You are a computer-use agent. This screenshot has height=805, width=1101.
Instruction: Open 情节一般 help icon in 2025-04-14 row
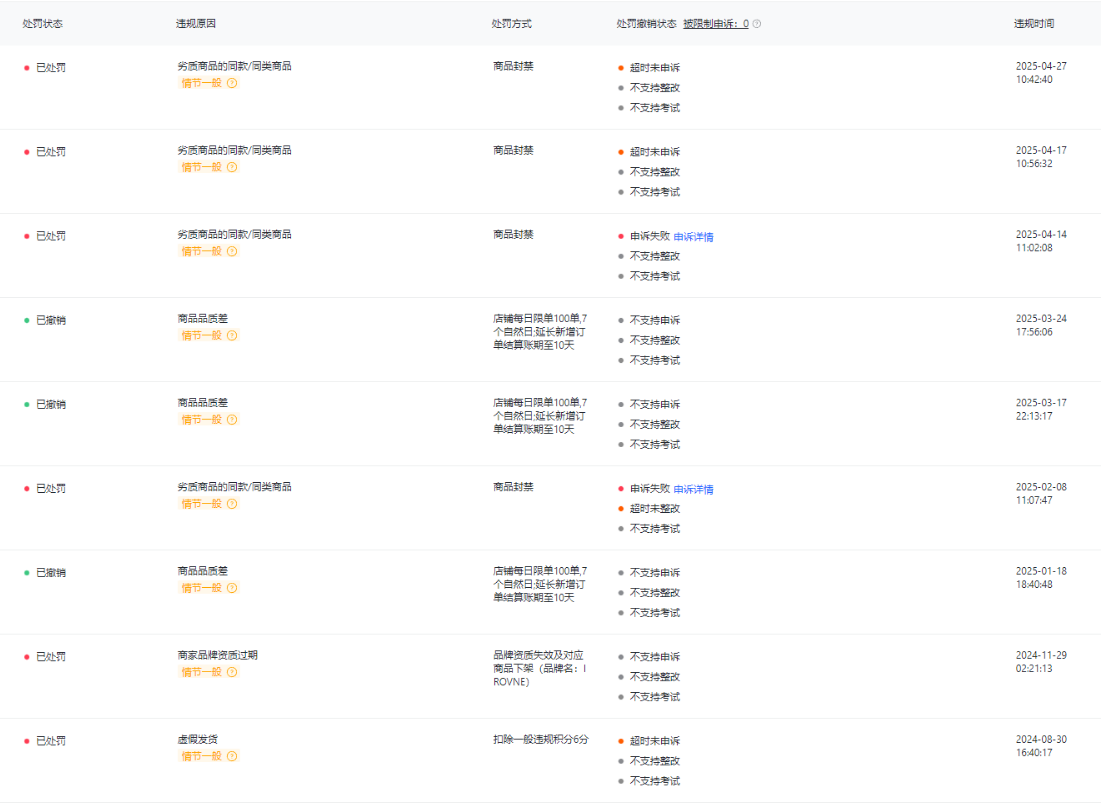pyautogui.click(x=232, y=251)
